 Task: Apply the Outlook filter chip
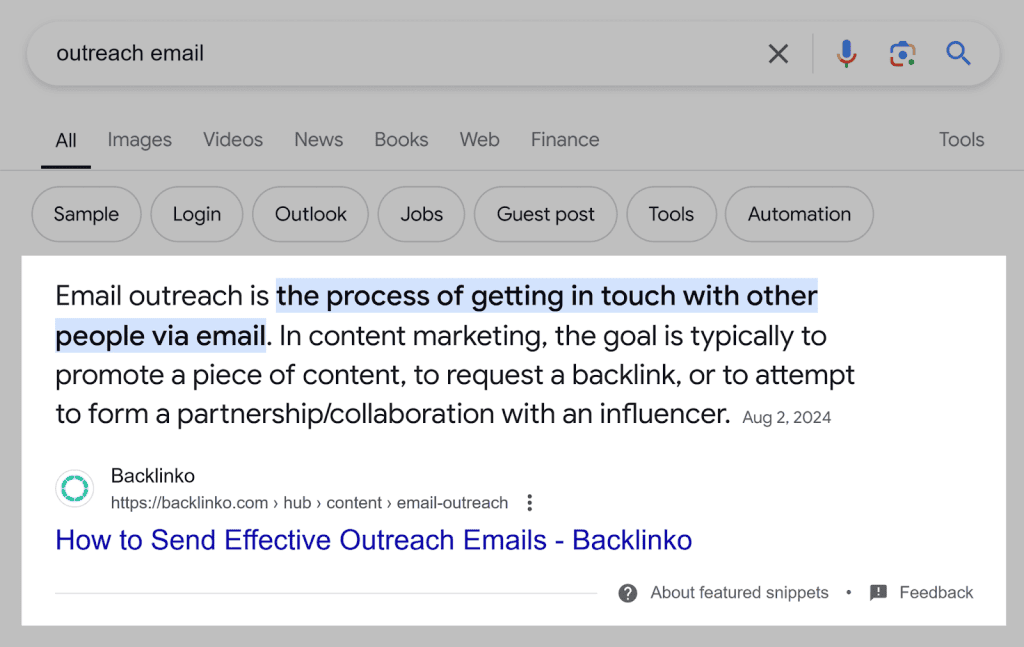[310, 214]
